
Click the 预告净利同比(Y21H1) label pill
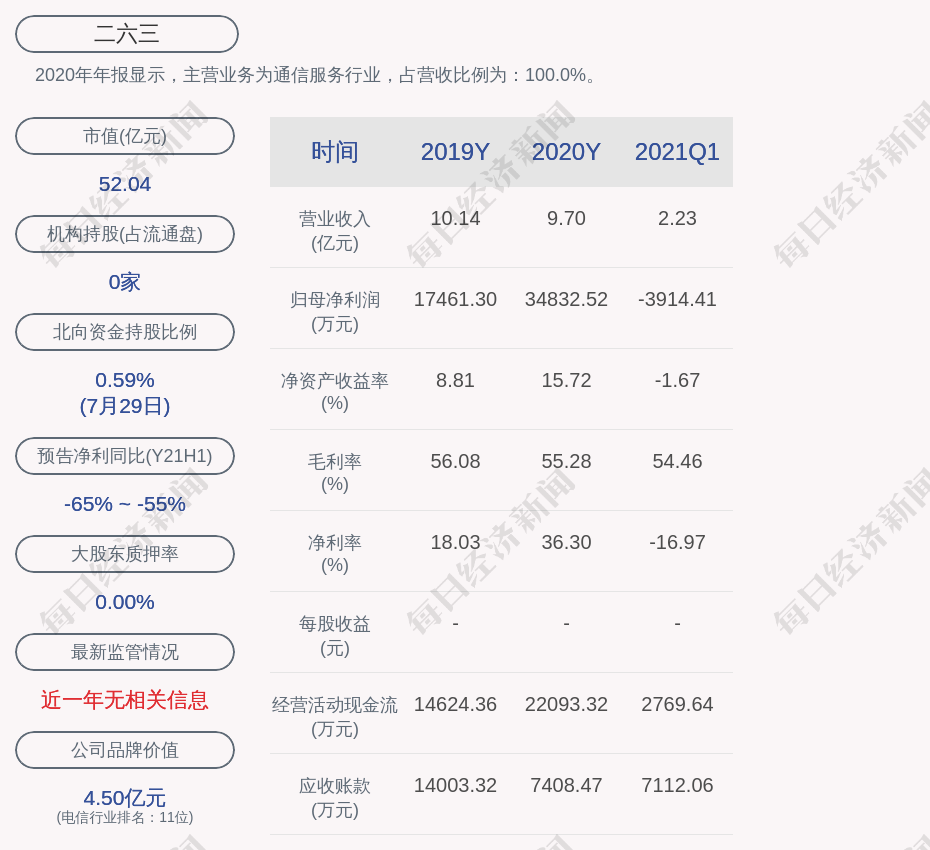coord(125,456)
